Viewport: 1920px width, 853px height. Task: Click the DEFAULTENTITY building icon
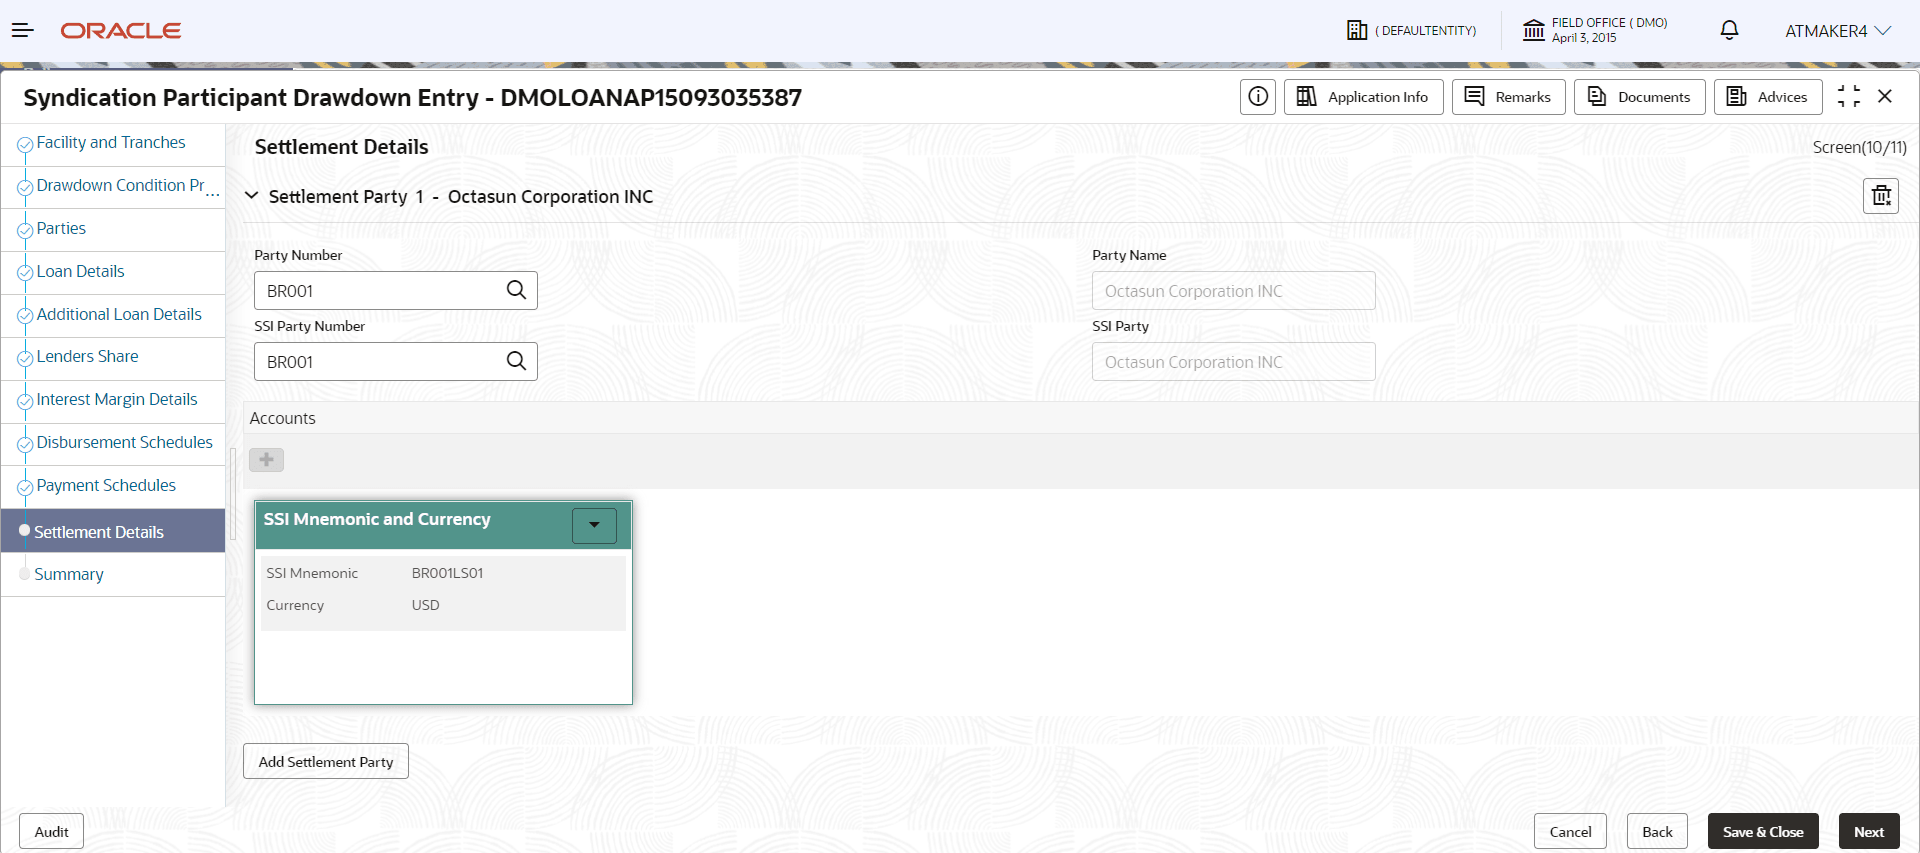tap(1357, 30)
